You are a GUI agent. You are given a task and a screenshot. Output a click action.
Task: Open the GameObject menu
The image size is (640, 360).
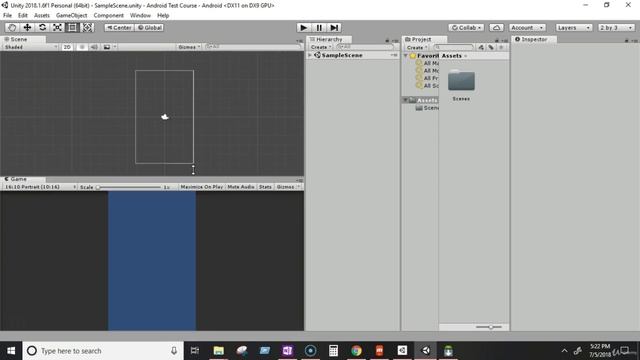tap(71, 15)
